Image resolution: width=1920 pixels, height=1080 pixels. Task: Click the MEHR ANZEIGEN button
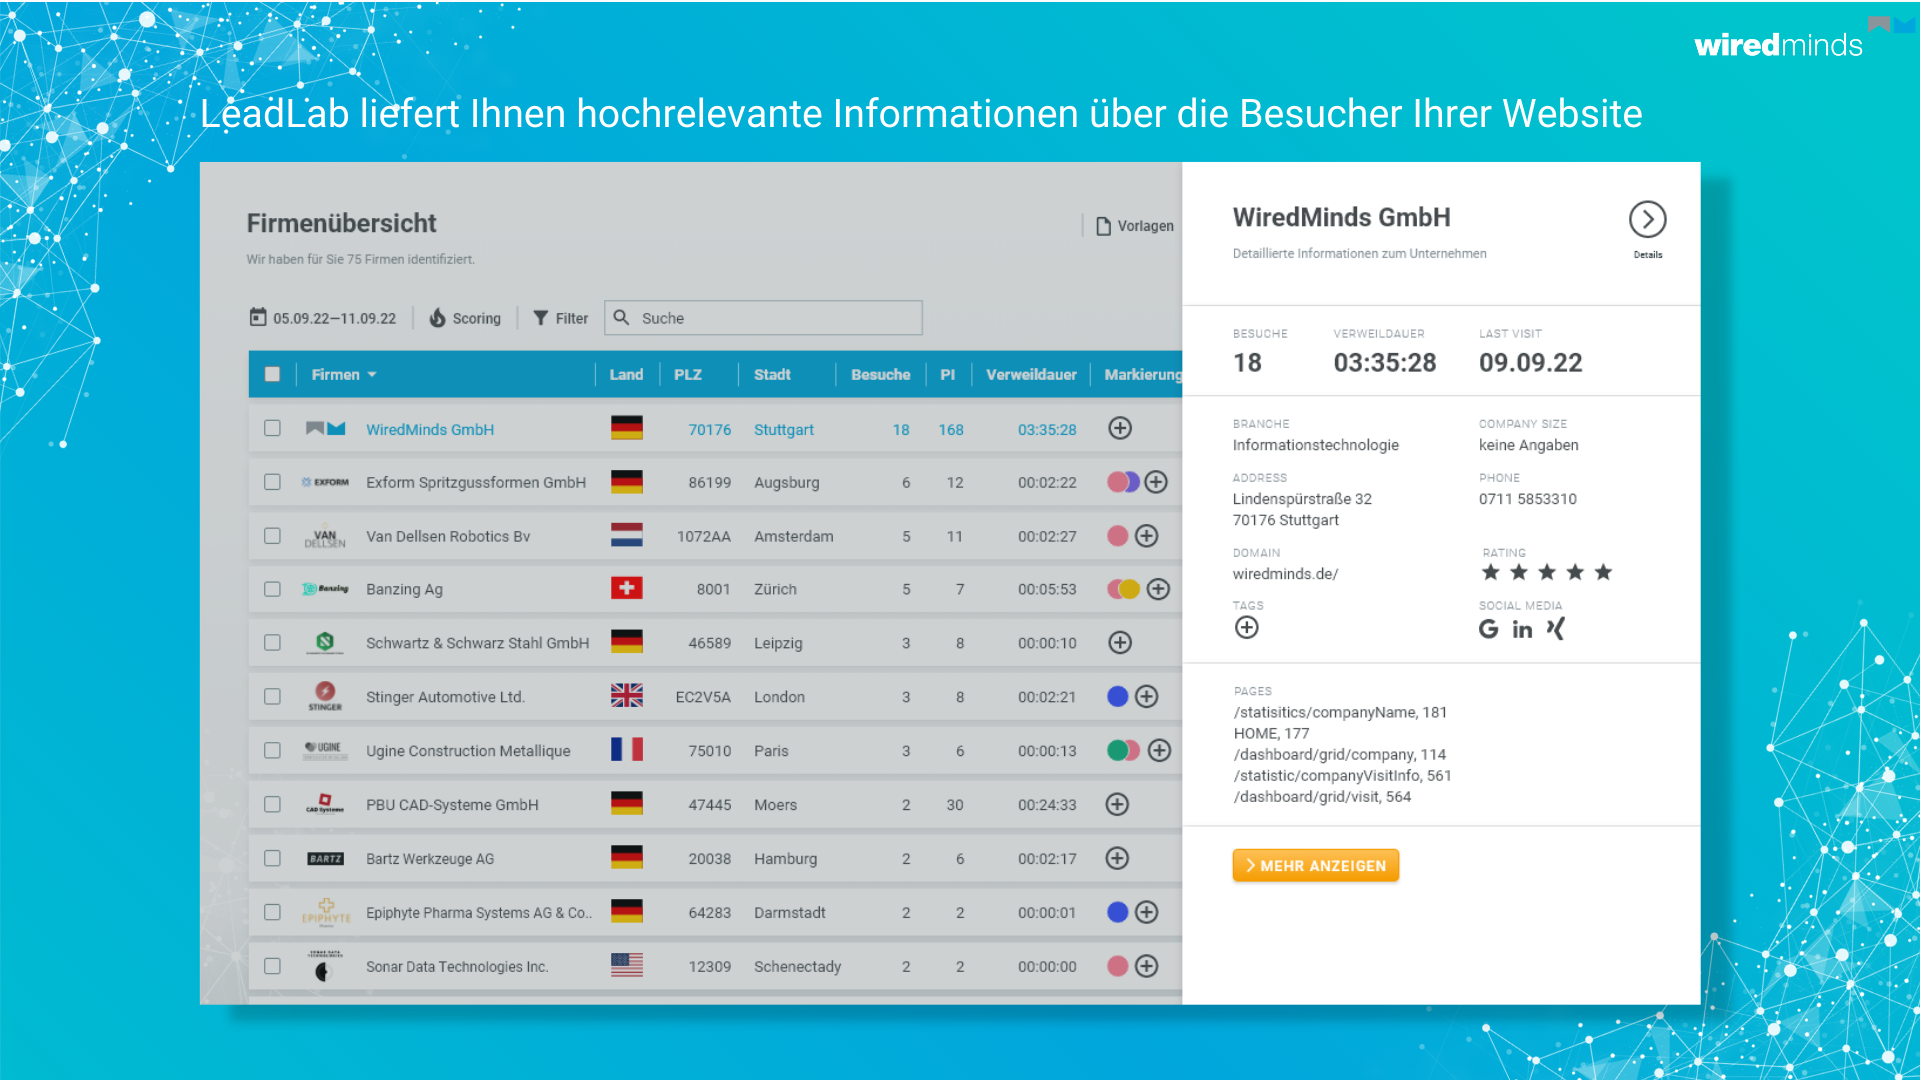coord(1315,866)
